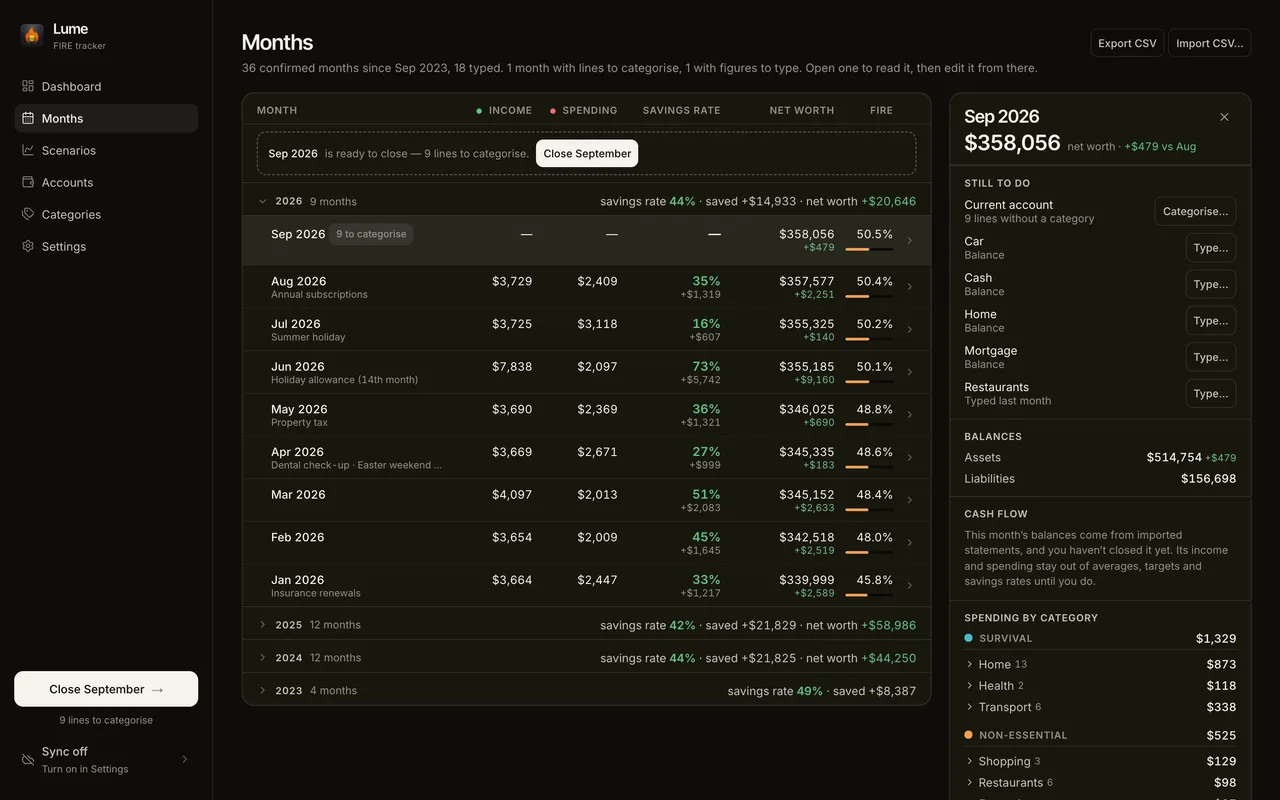Click the '9 to categorise' badge
This screenshot has height=800, width=1280.
click(371, 234)
